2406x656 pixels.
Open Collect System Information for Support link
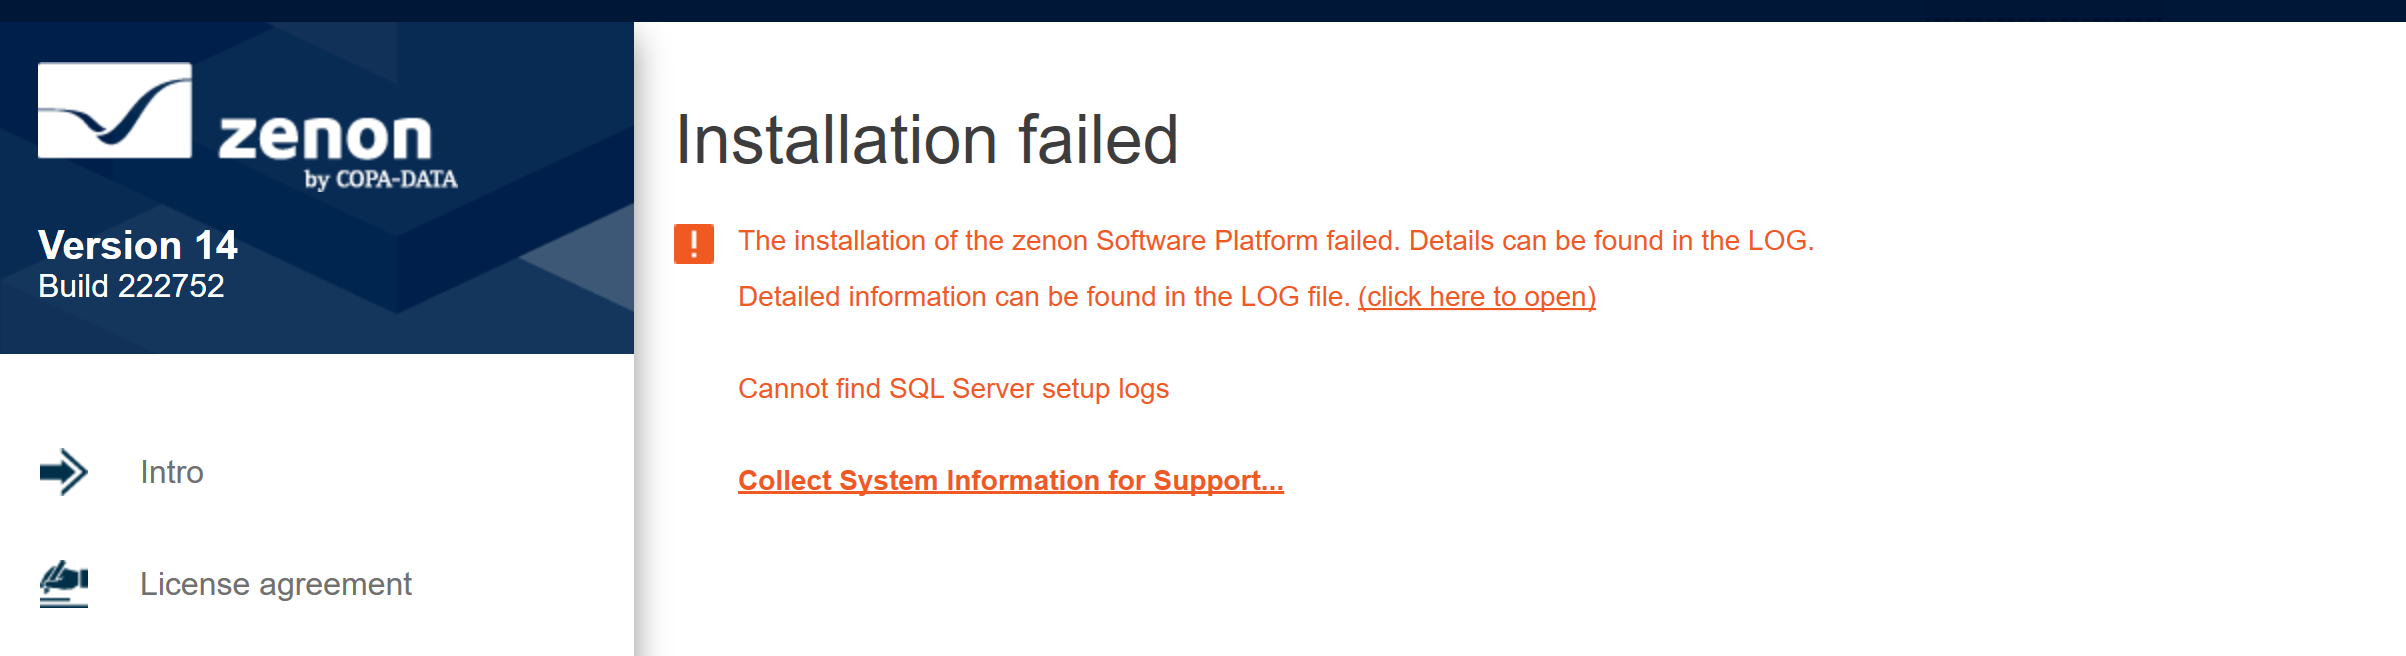(1010, 481)
